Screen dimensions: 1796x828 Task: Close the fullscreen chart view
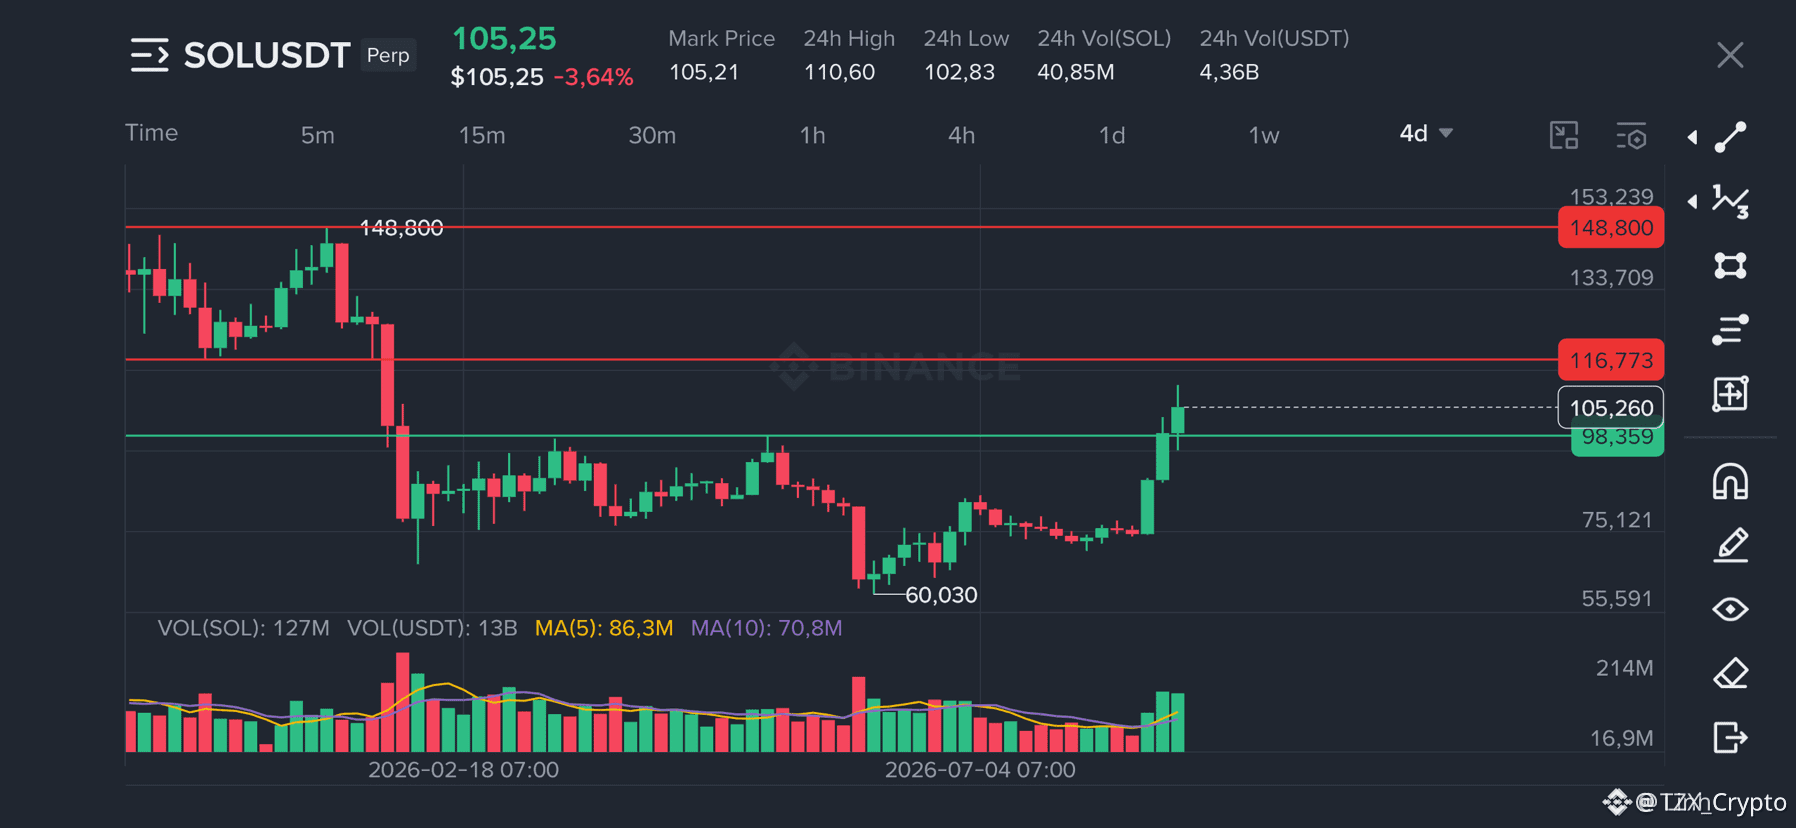tap(1730, 55)
